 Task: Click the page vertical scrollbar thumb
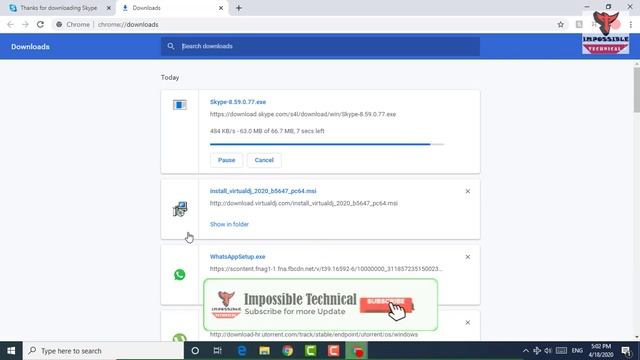coord(637,89)
